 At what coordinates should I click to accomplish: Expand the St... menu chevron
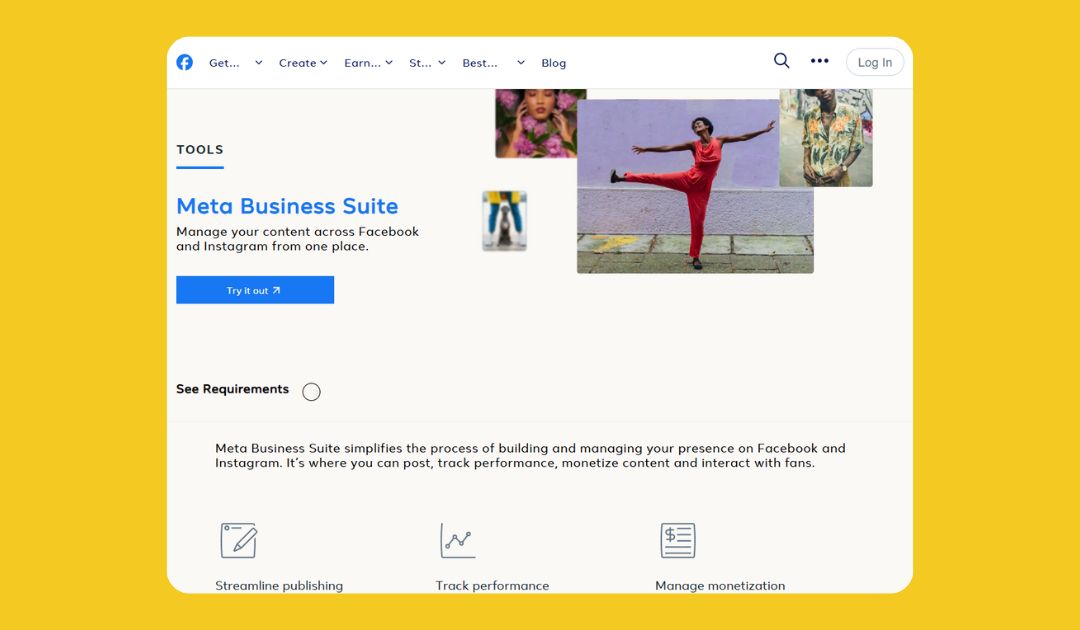click(x=442, y=63)
